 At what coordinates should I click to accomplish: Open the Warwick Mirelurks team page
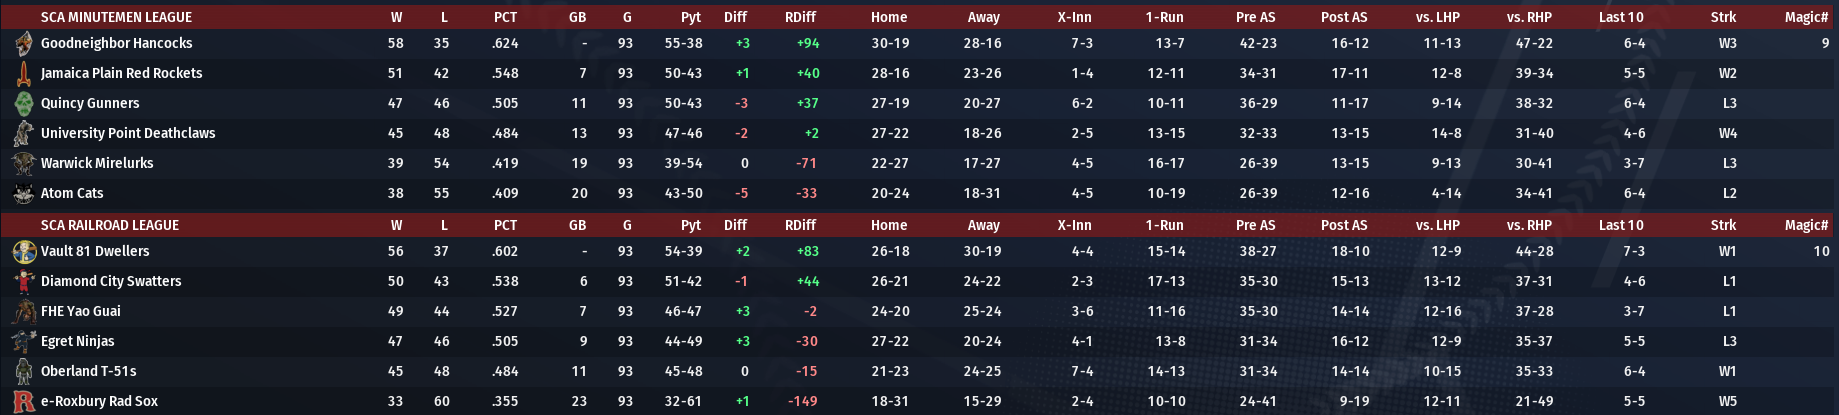[97, 164]
